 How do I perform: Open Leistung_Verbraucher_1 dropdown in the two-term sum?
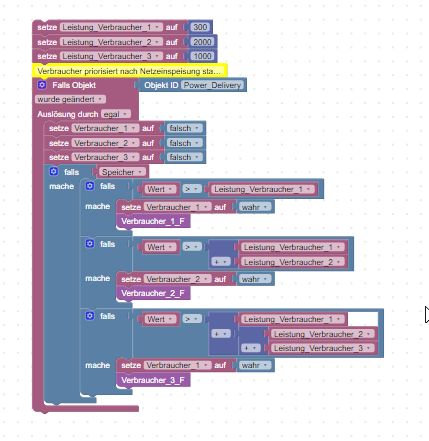[293, 247]
